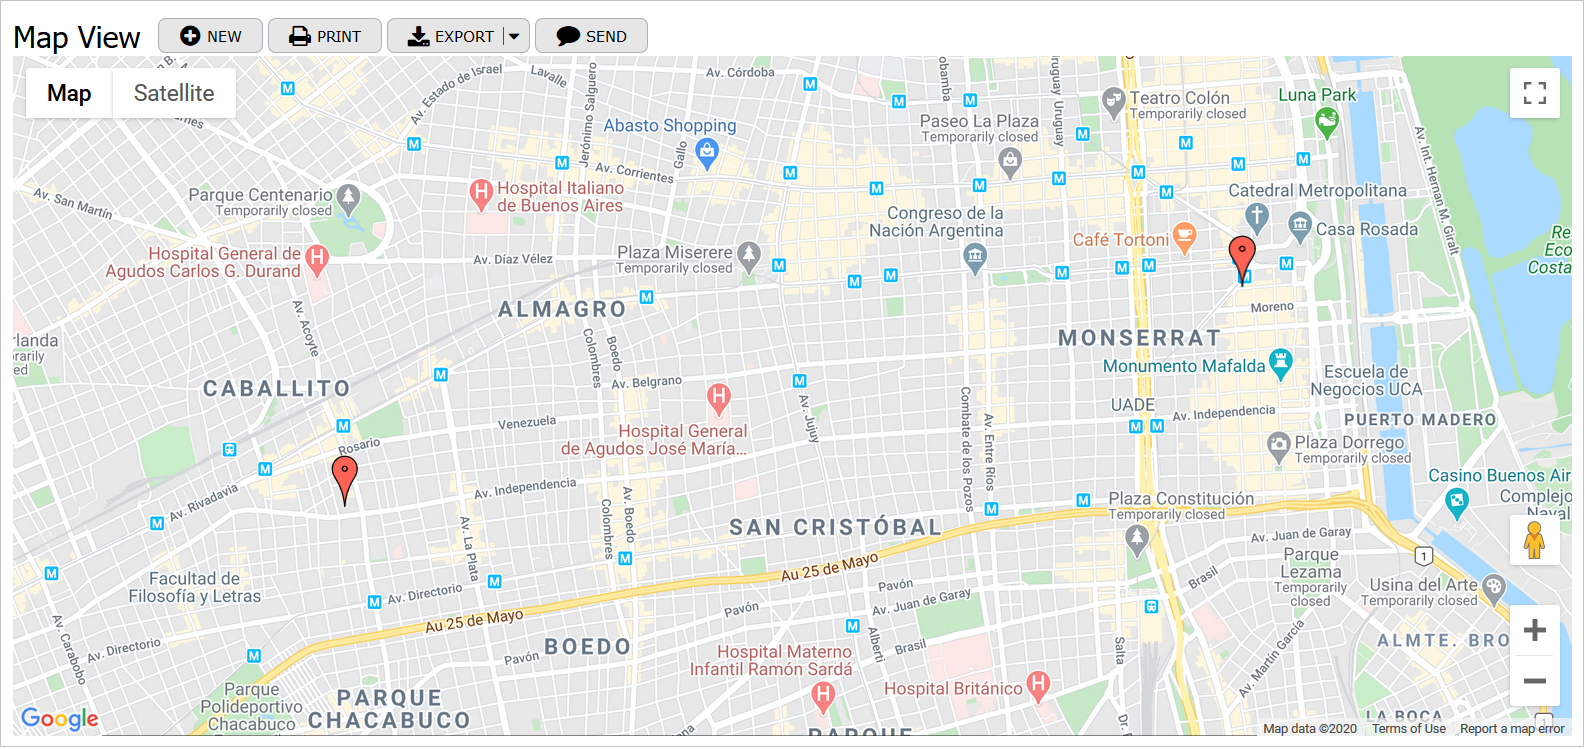Image resolution: width=1585 pixels, height=749 pixels.
Task: Click the SAN CRISTÓBAL neighborhood label
Action: pyautogui.click(x=836, y=527)
